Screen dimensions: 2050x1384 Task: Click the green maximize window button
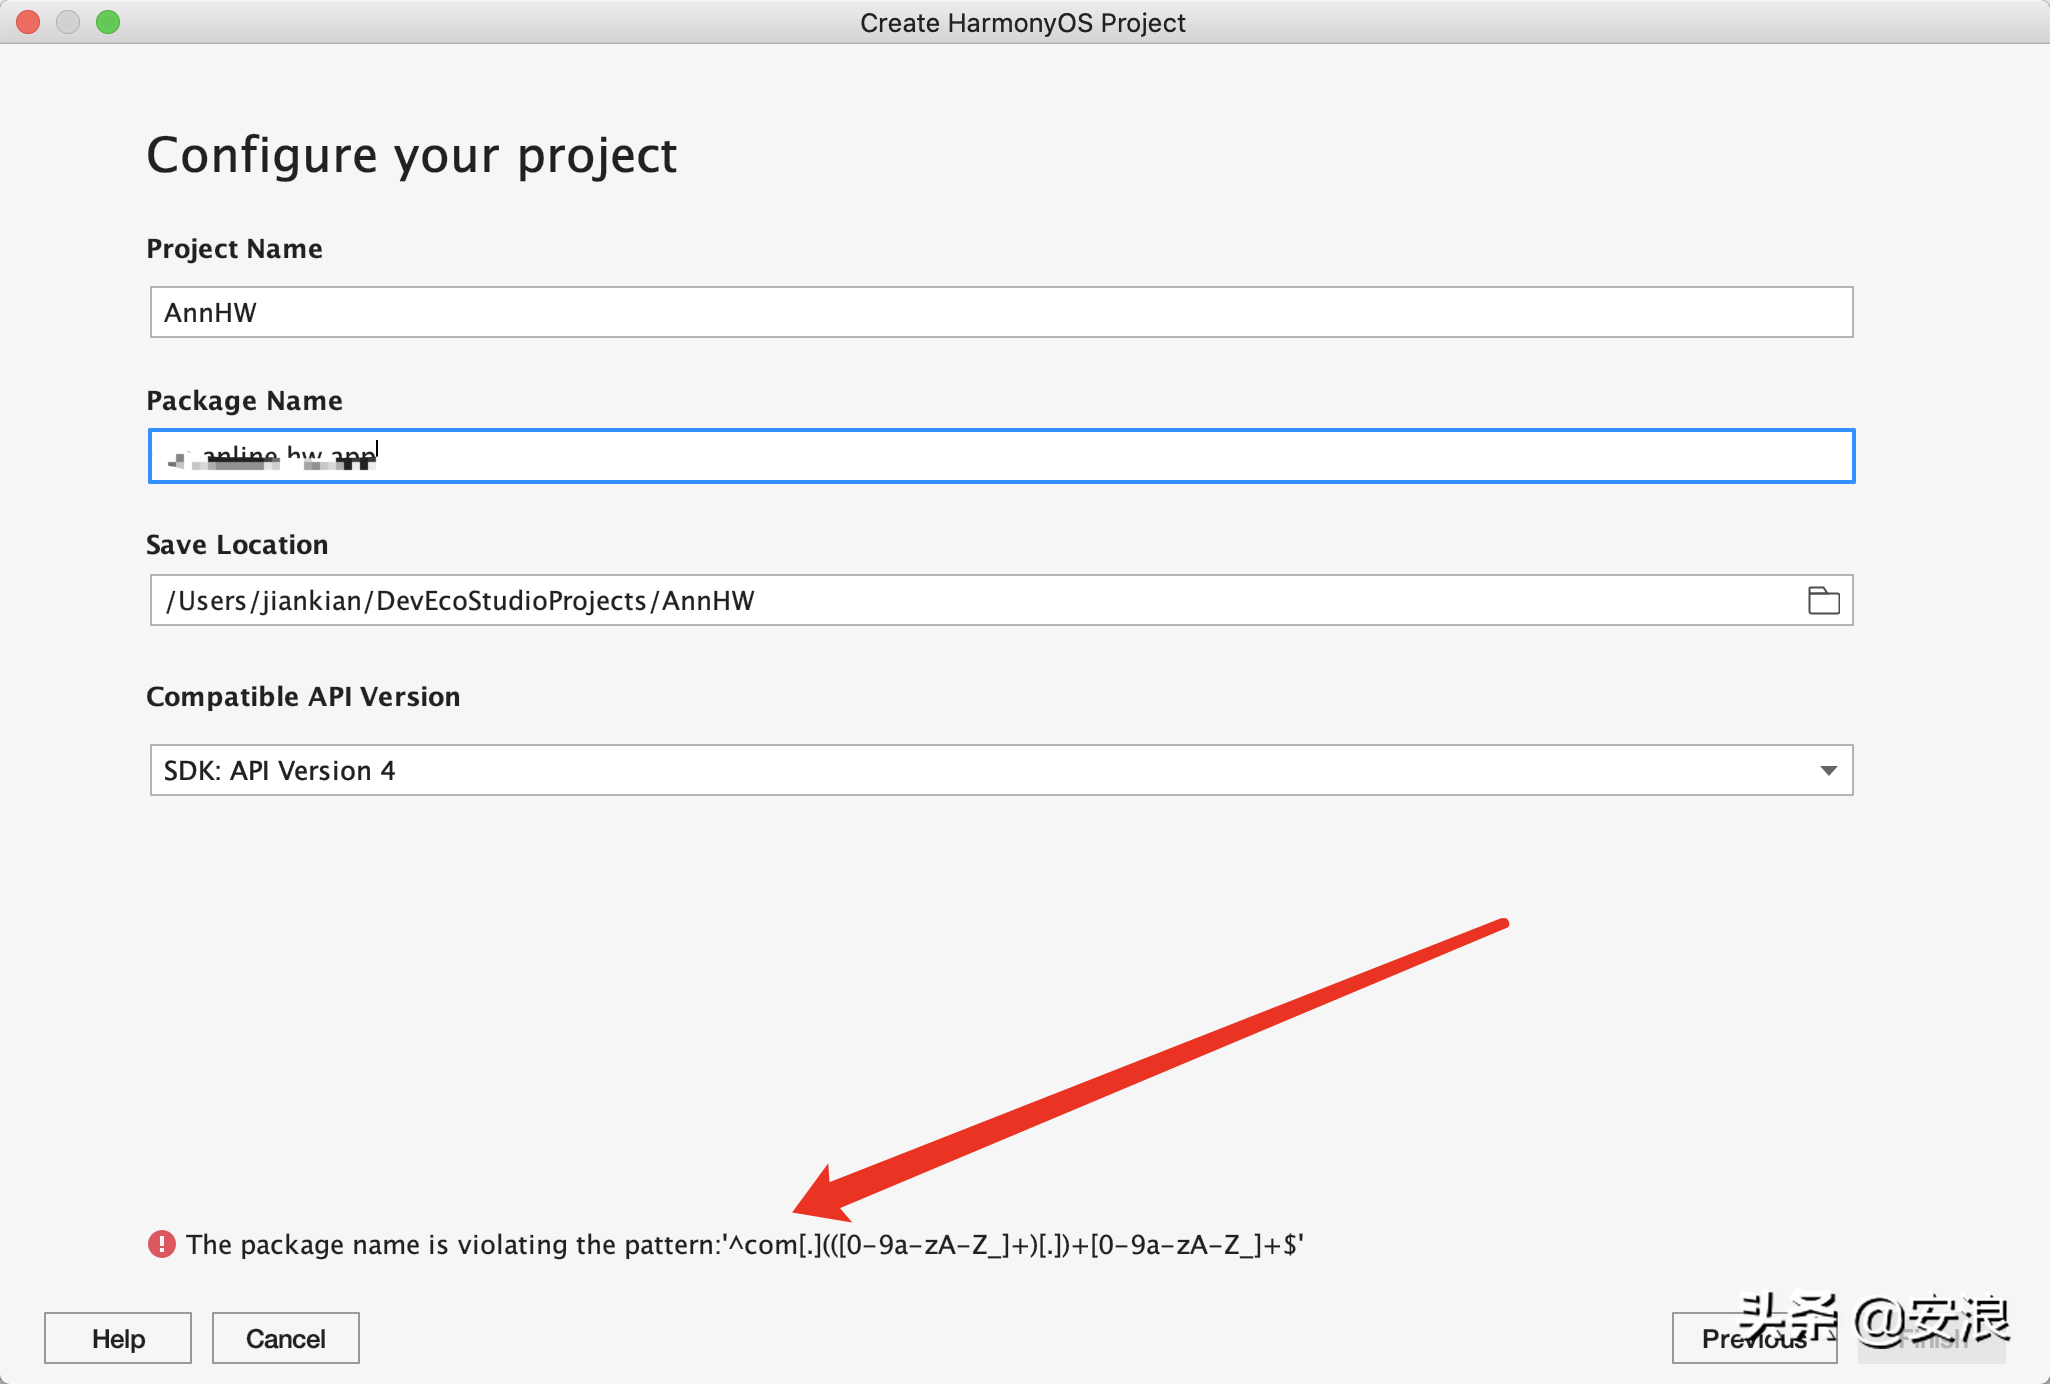[x=108, y=22]
